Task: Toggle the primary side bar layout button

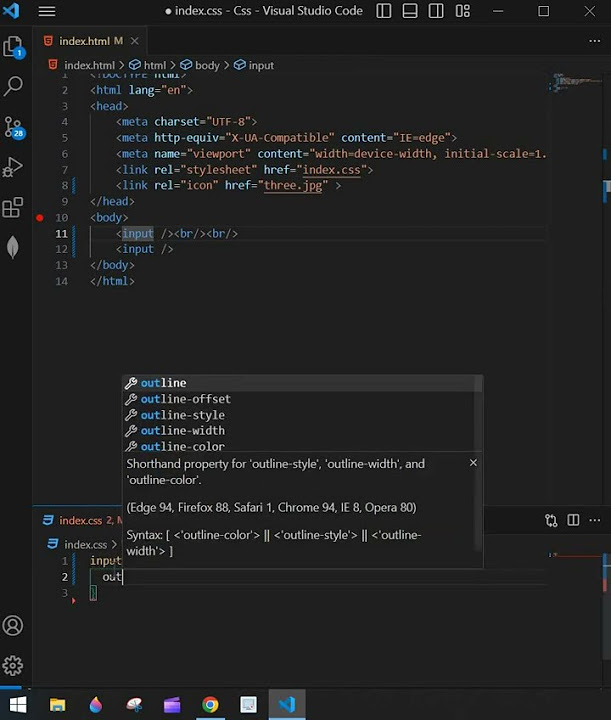Action: (385, 11)
